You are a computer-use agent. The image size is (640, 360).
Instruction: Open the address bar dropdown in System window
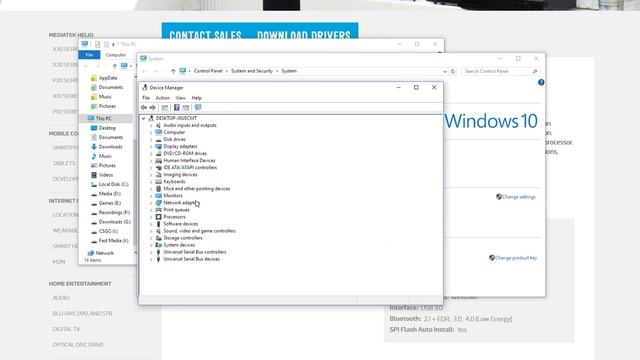click(x=445, y=71)
